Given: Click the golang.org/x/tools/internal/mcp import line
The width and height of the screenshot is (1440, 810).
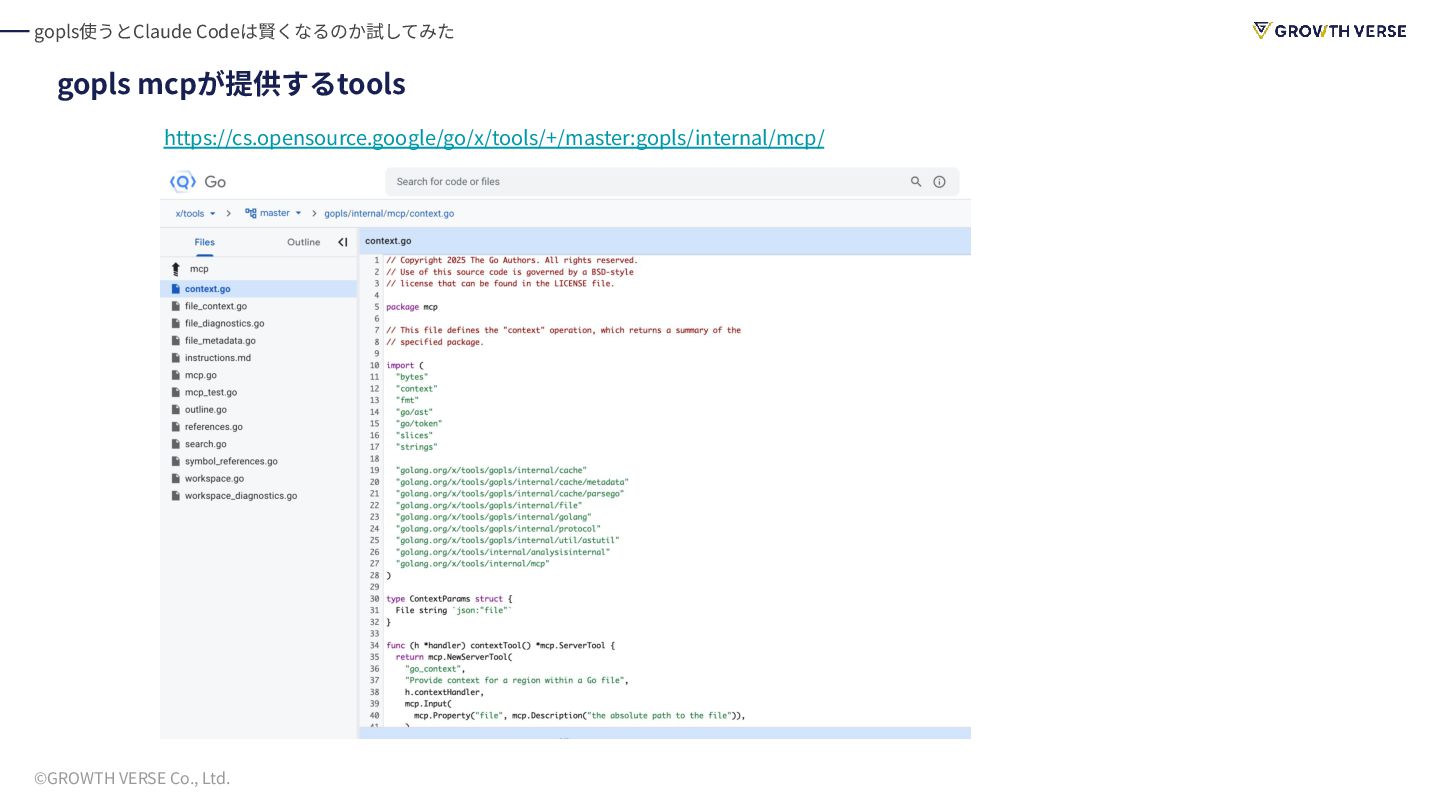Looking at the screenshot, I should pos(473,564).
